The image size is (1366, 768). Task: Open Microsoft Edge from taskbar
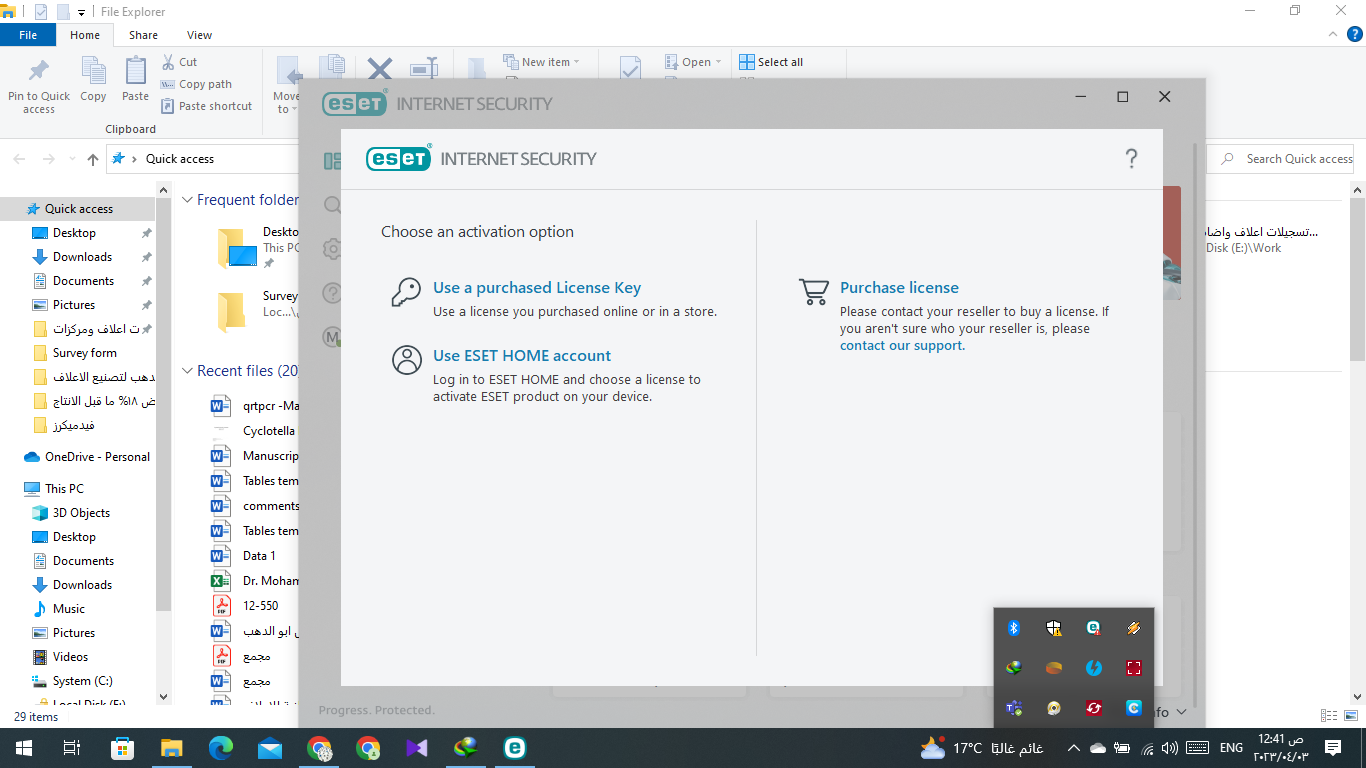(221, 748)
